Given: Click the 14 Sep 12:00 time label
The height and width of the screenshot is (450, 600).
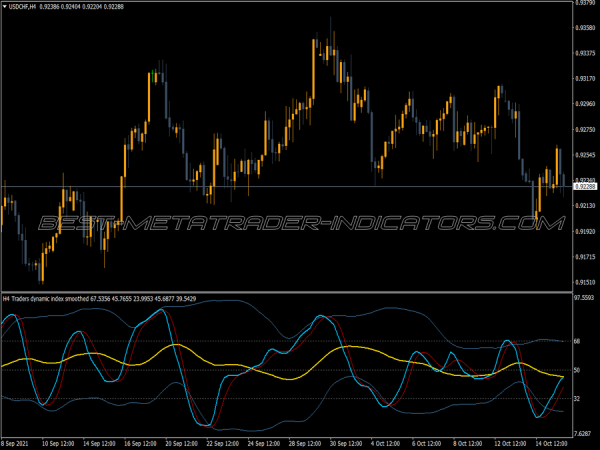Looking at the screenshot, I should [x=99, y=444].
